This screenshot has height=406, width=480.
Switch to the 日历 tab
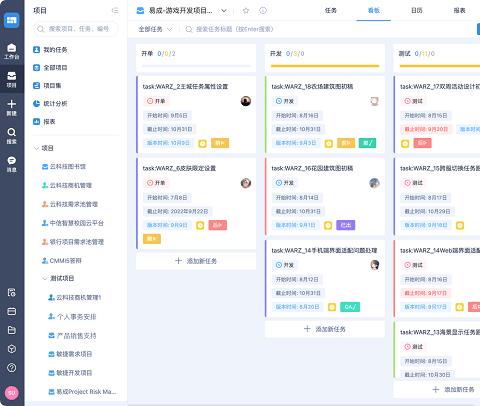(x=417, y=11)
